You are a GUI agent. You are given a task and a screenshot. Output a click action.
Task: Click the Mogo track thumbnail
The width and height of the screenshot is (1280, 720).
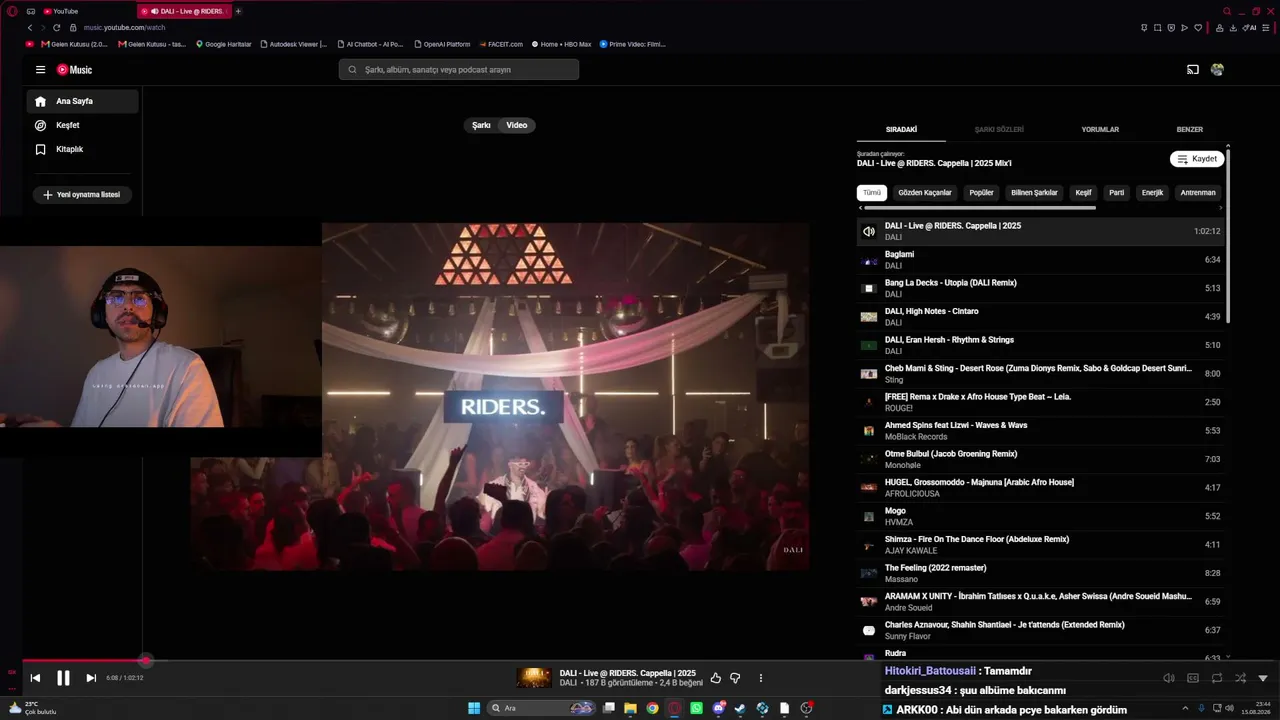point(869,516)
